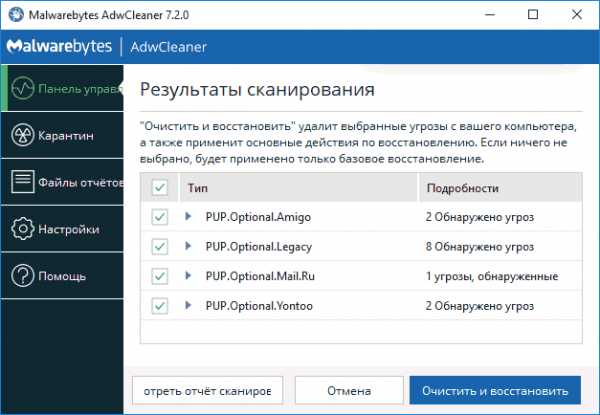Click the AdwCleaner app icon in title bar
The width and height of the screenshot is (600, 415).
[15, 15]
